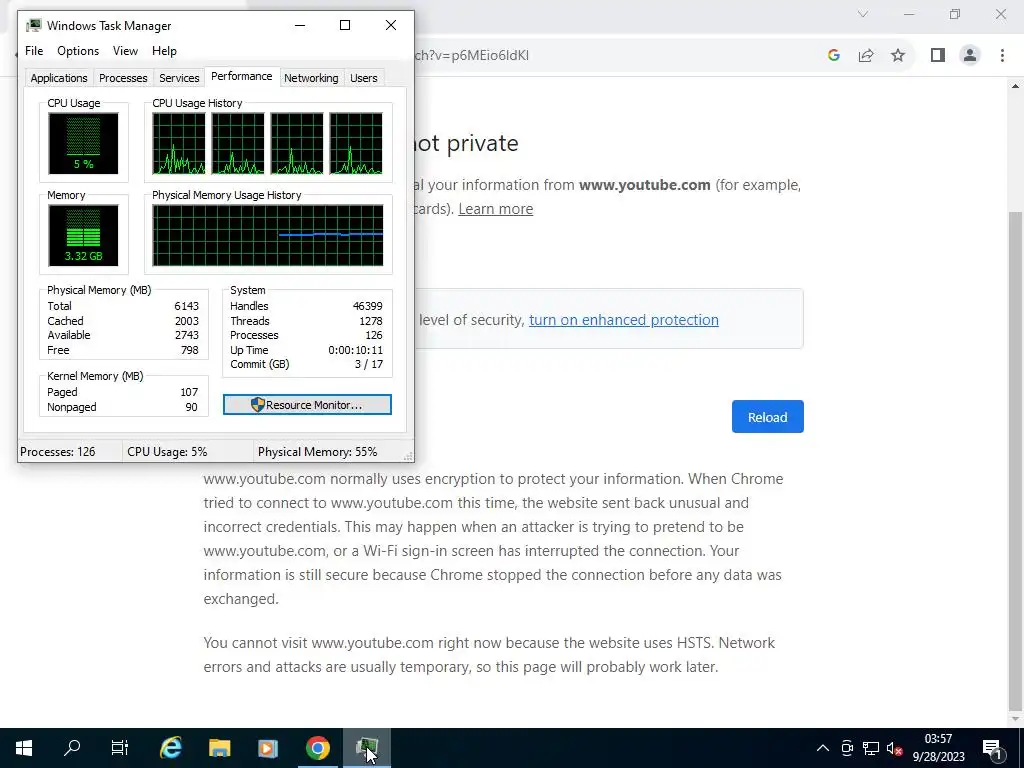This screenshot has width=1024, height=768.
Task: Click the Physical Memory Usage History graph
Action: [268, 236]
